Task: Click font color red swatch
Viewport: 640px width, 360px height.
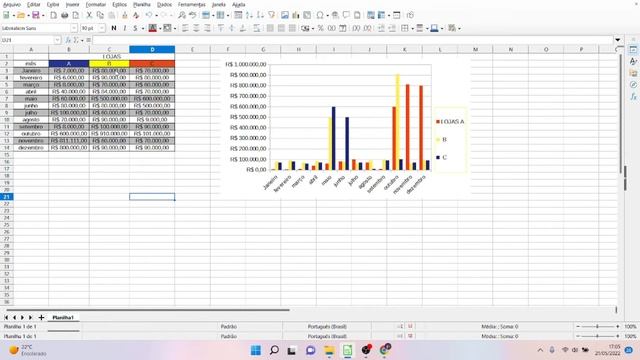Action: point(152,28)
